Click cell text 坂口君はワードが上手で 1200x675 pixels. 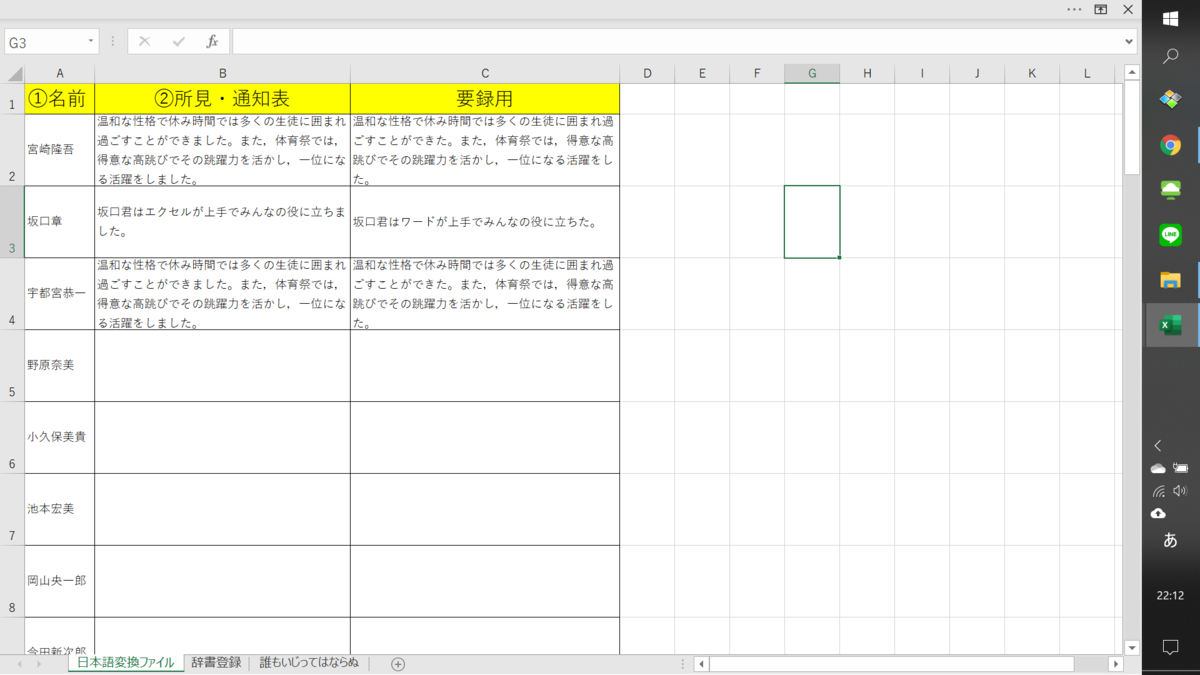pyautogui.click(x=485, y=222)
